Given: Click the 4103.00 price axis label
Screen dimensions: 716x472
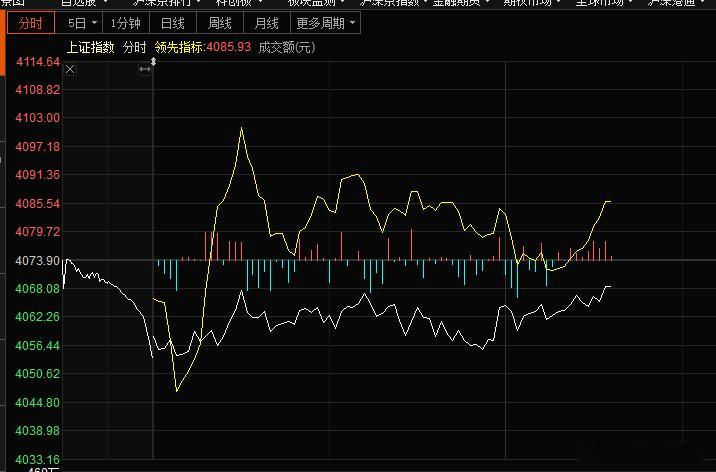Looking at the screenshot, I should point(38,118).
